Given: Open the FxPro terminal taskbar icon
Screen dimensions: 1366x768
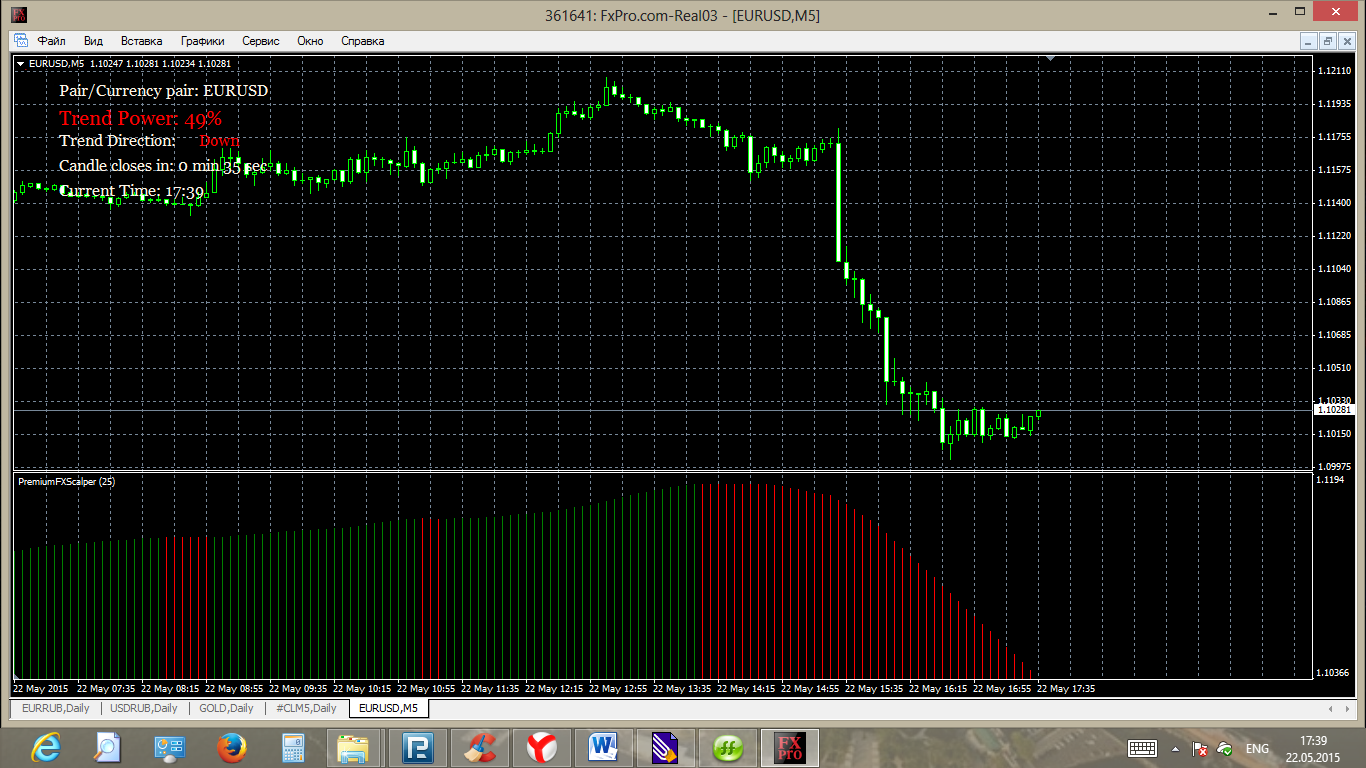Looking at the screenshot, I should point(790,747).
